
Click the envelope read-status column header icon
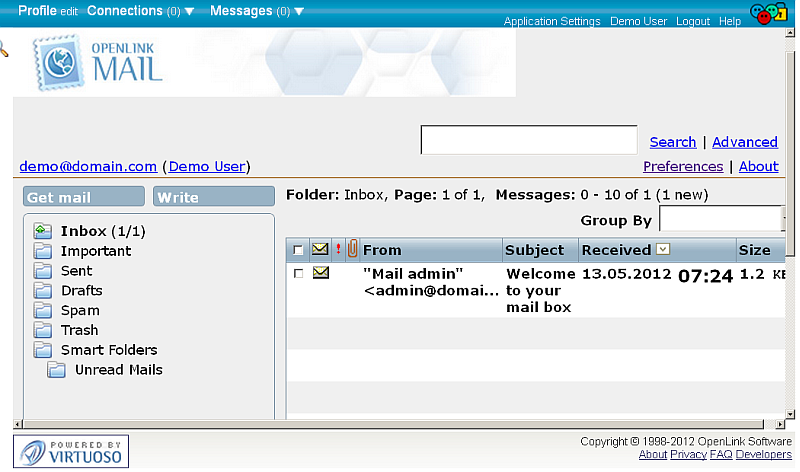[x=320, y=249]
